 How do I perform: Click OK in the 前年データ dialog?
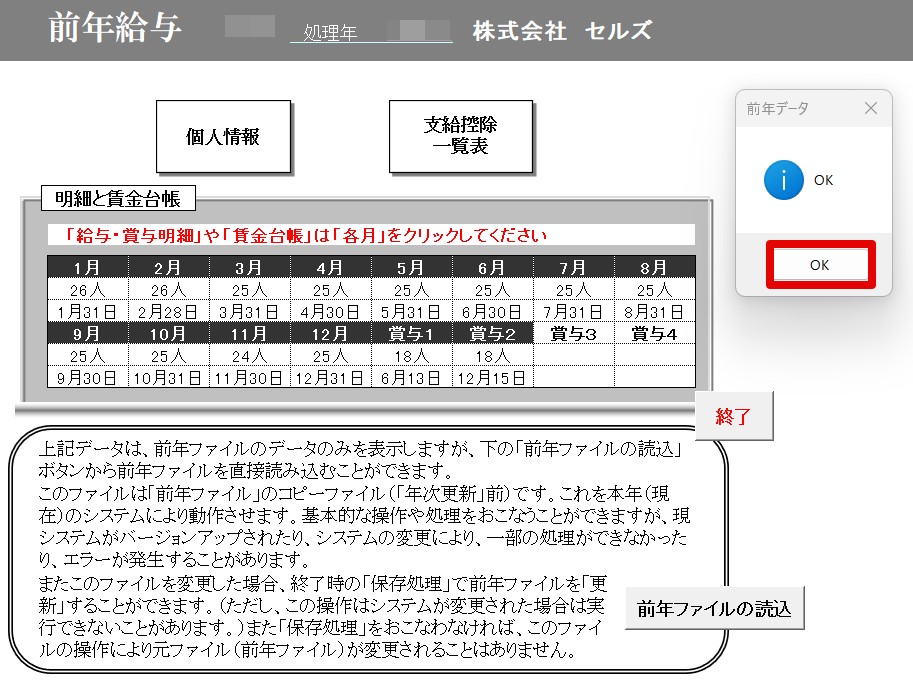820,265
